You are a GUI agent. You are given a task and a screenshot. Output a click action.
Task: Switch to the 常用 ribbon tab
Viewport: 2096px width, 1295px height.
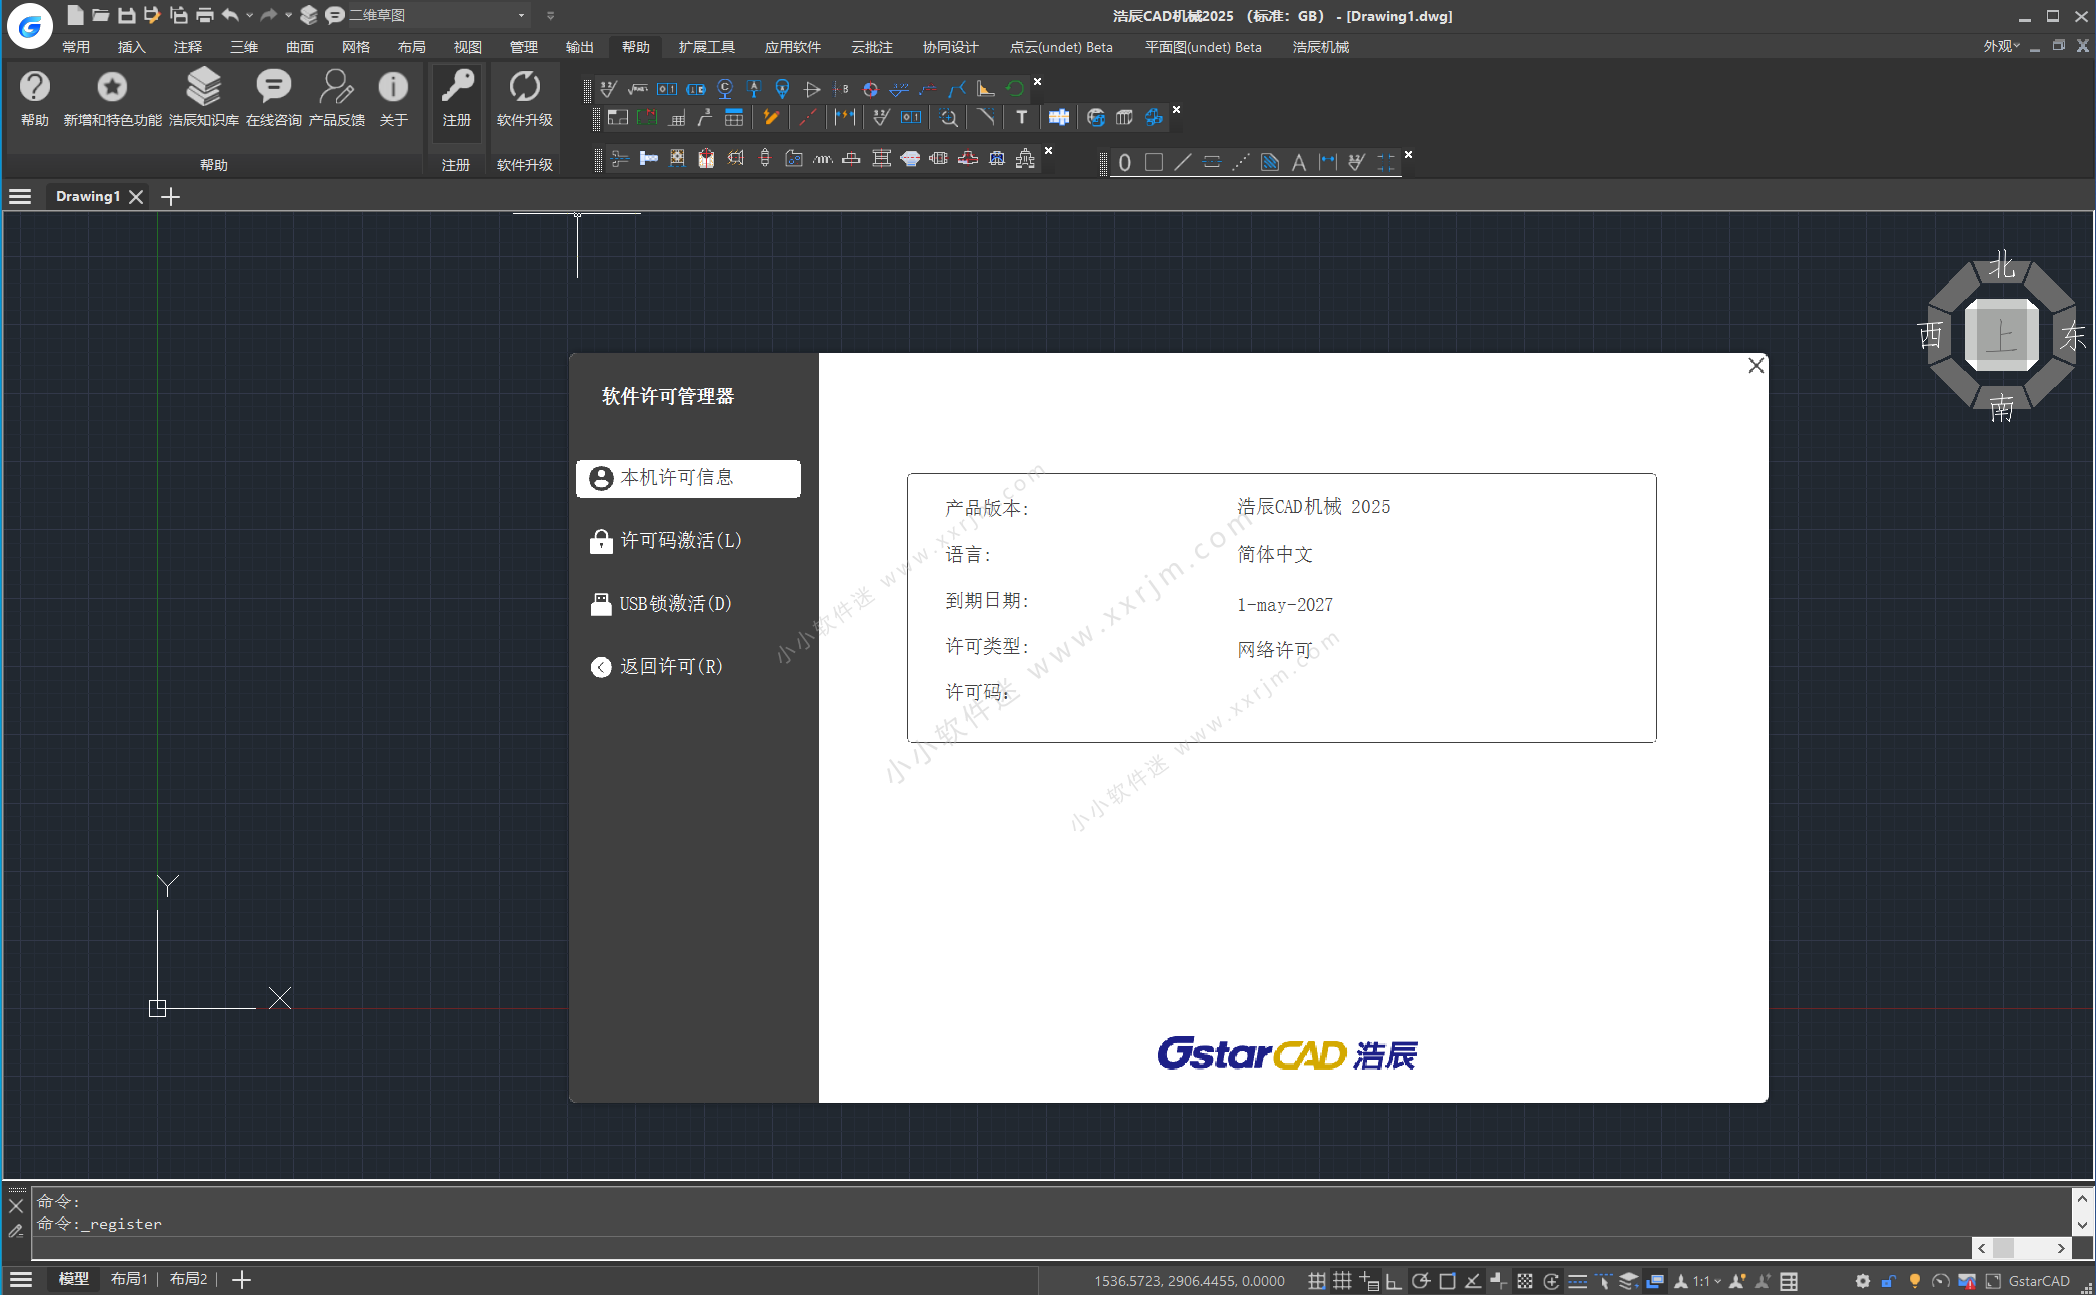(x=76, y=47)
